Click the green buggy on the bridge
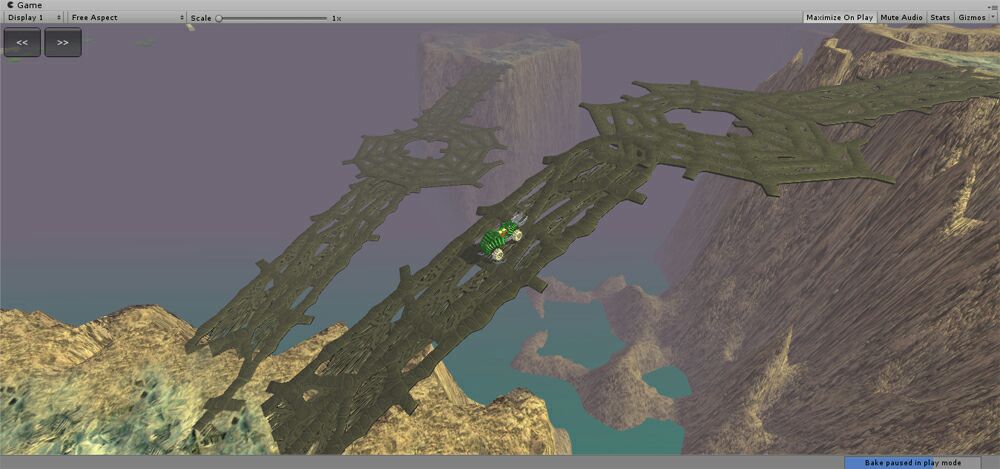The height and width of the screenshot is (469, 1000). tap(501, 239)
